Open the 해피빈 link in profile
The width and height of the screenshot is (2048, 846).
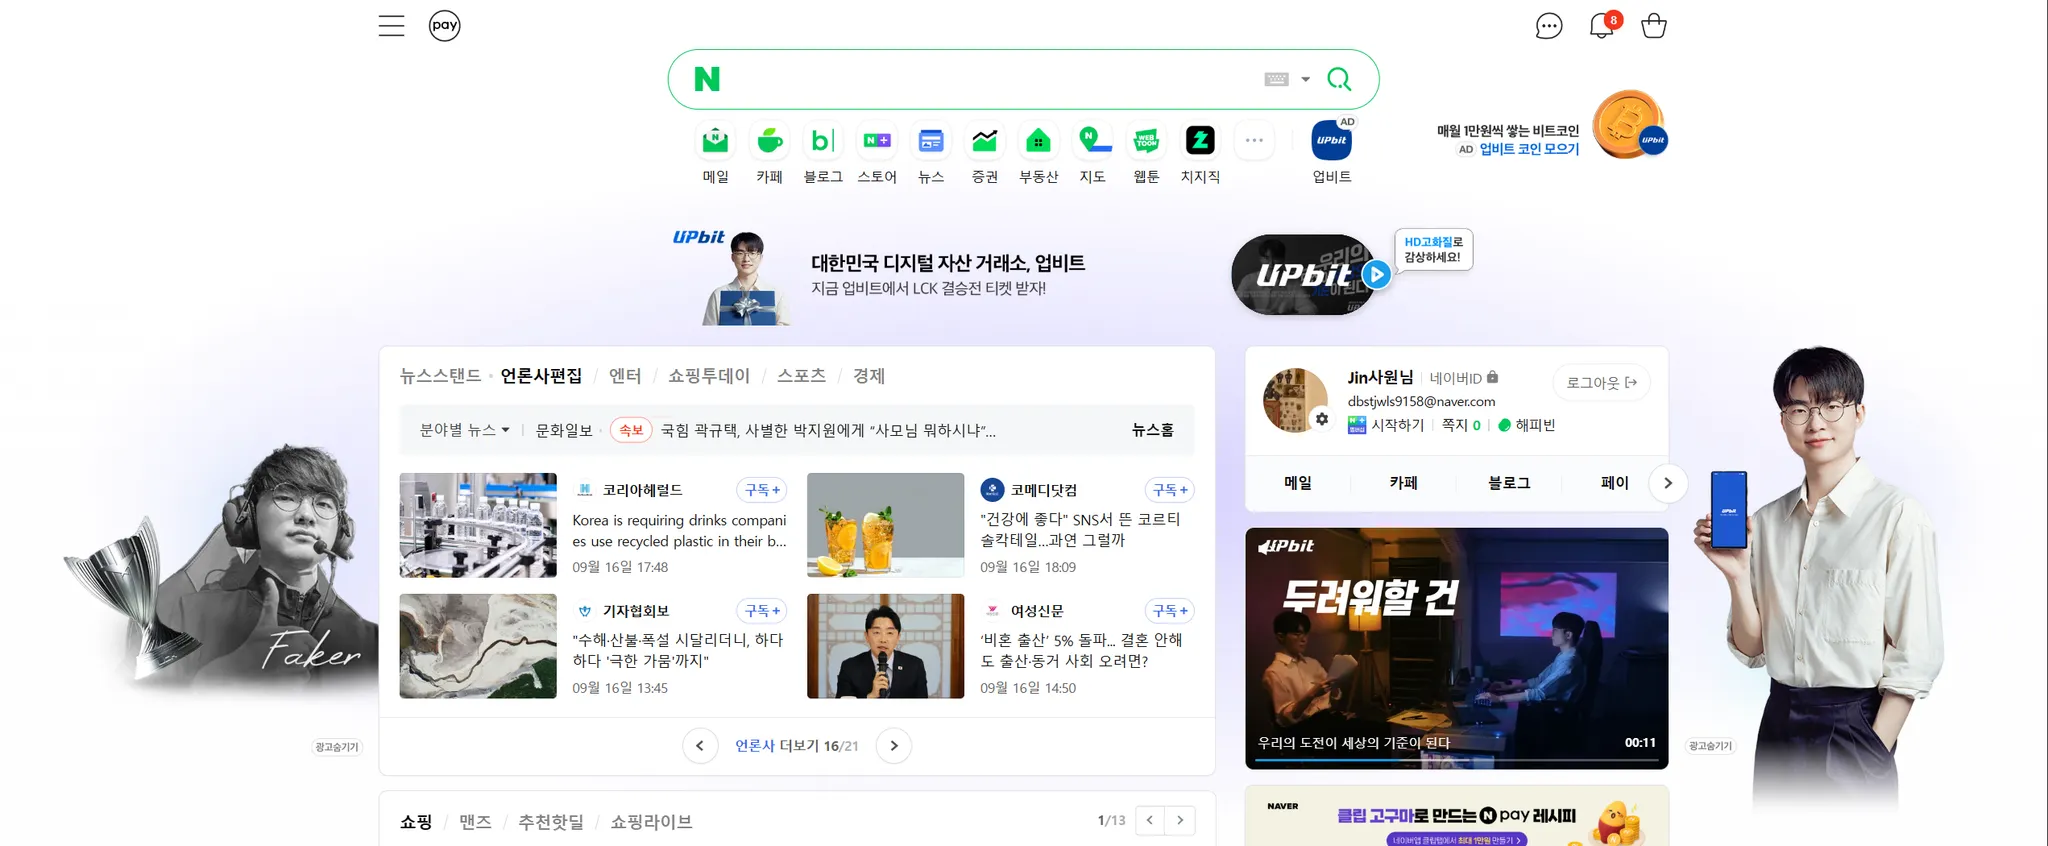(1527, 425)
